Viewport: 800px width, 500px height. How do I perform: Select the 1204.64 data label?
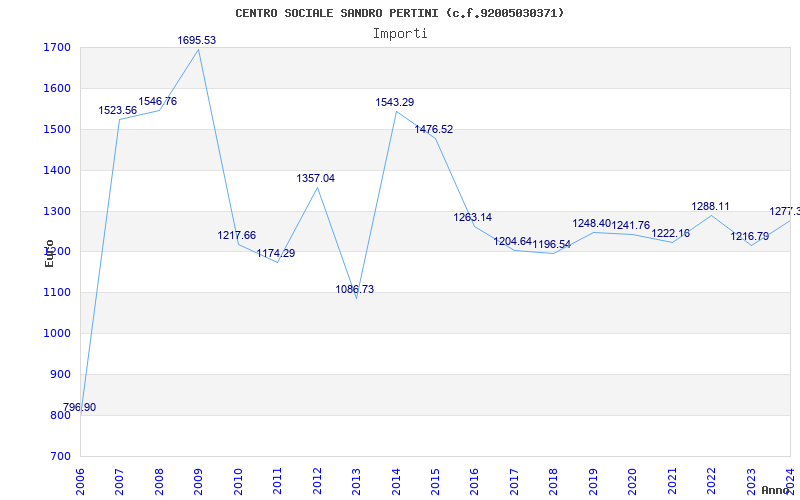[512, 241]
